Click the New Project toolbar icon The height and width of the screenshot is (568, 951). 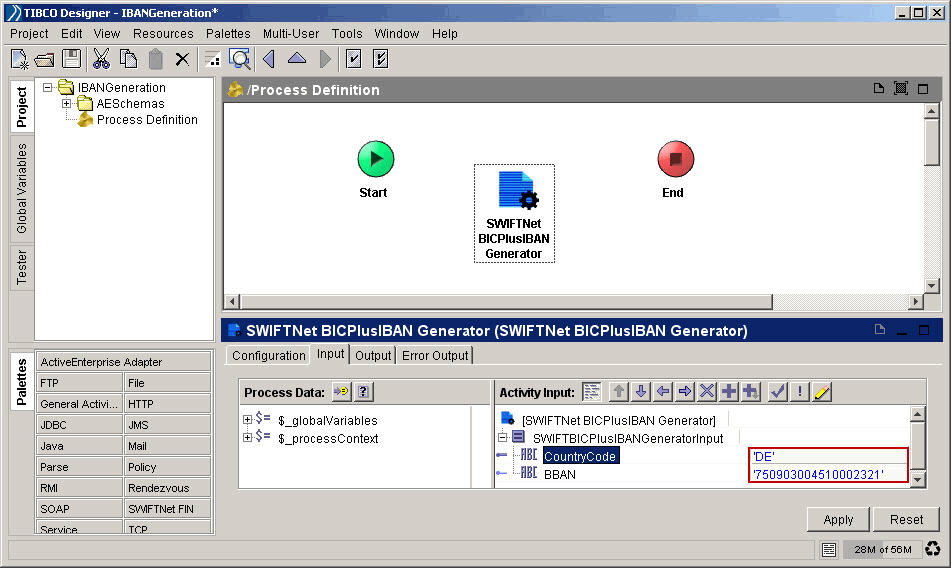[19, 59]
